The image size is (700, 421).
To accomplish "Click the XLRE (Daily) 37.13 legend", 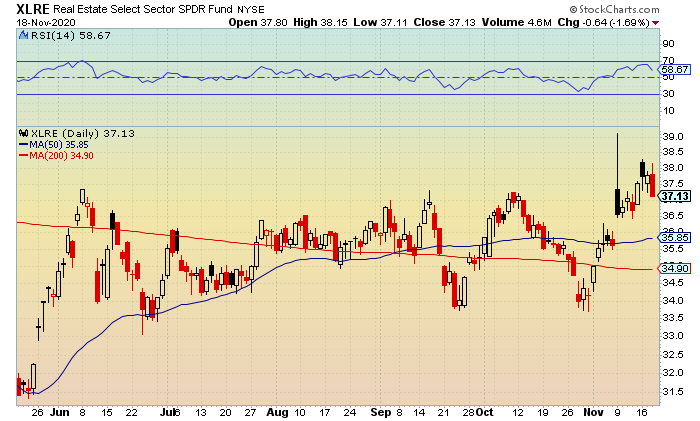I will [83, 133].
